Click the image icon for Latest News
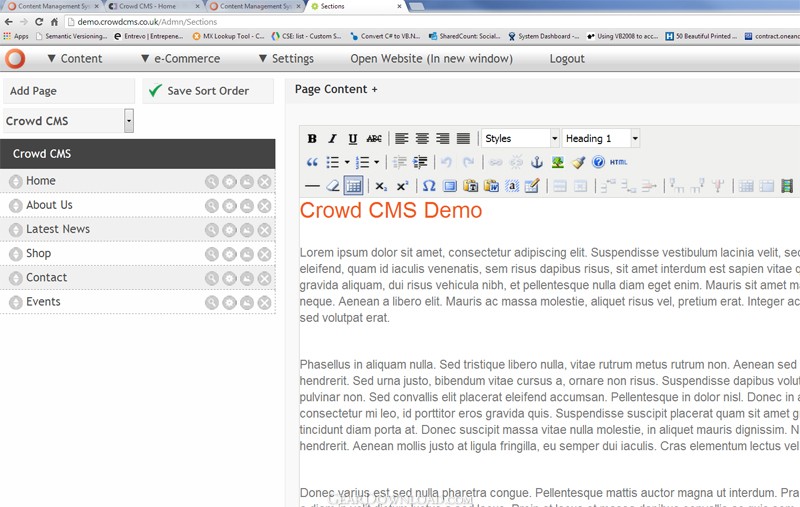The height and width of the screenshot is (507, 800). tap(247, 230)
